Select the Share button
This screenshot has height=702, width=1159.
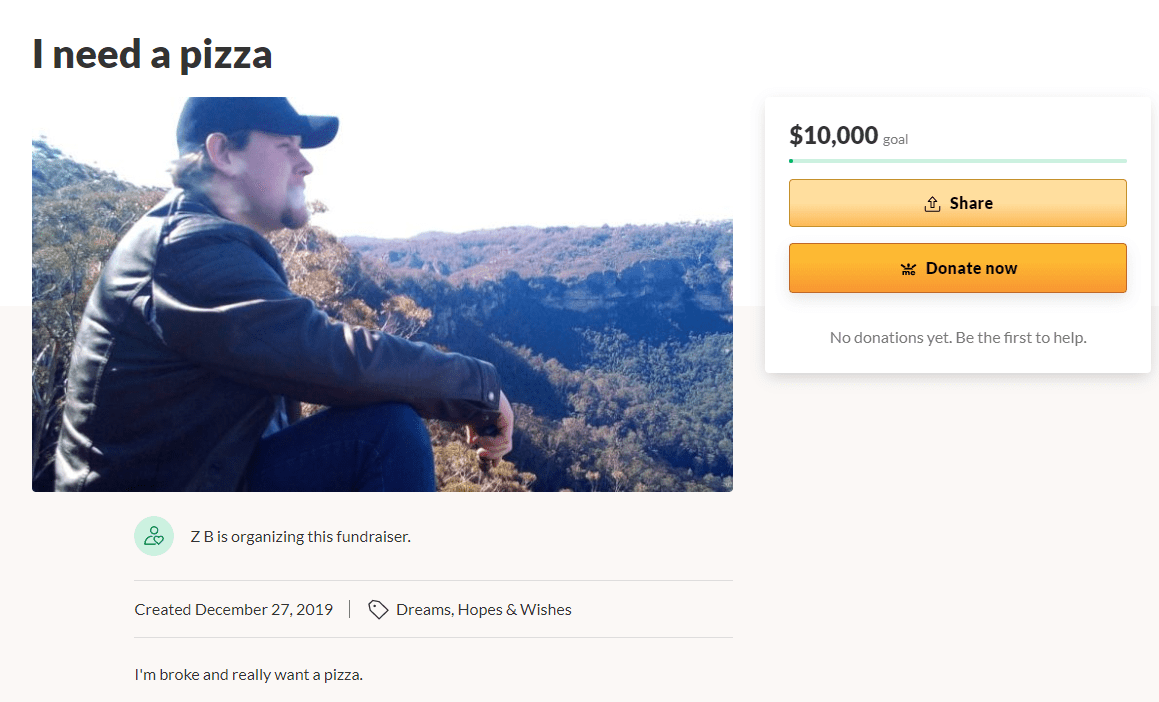click(957, 202)
